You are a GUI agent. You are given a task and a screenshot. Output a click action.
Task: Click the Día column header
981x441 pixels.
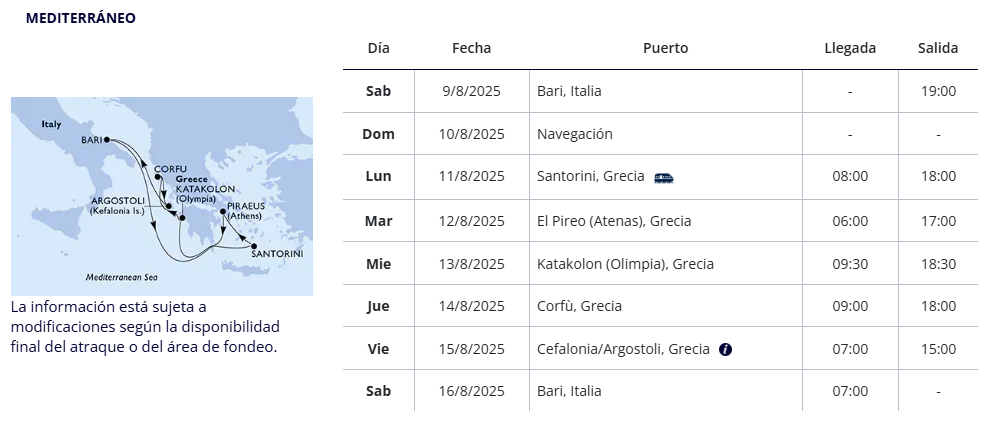pos(379,48)
